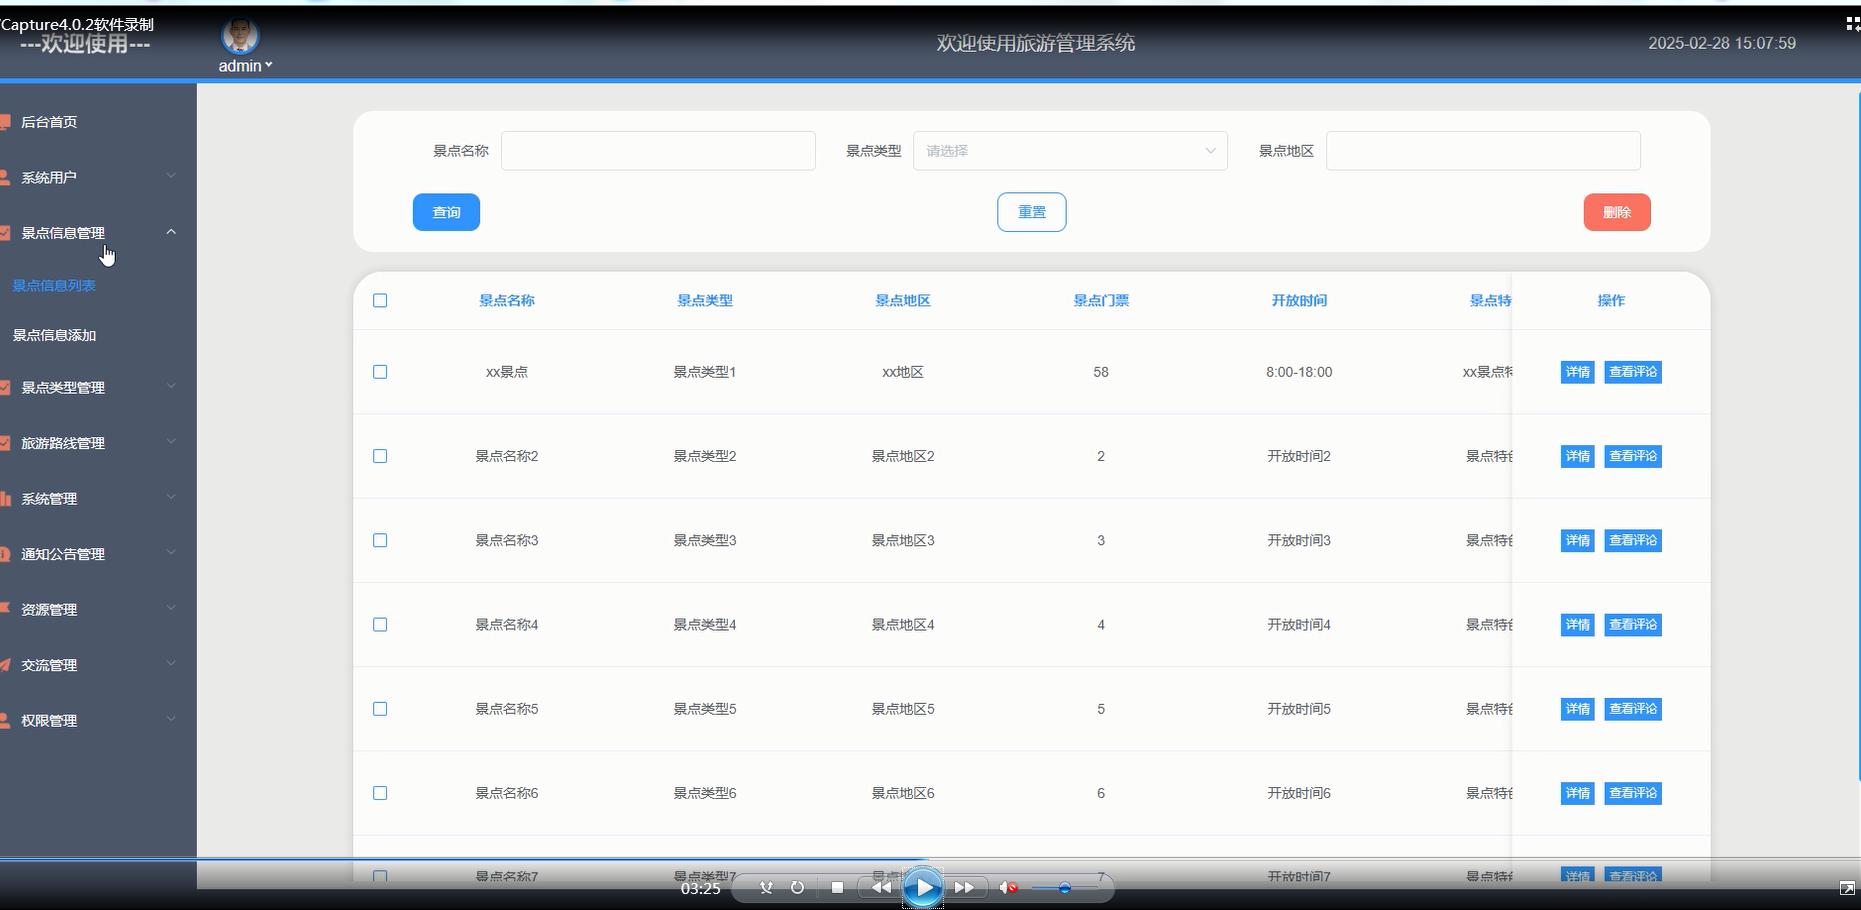The image size is (1861, 910).
Task: Click the 系统管理 sidebar icon
Action: click(x=5, y=499)
